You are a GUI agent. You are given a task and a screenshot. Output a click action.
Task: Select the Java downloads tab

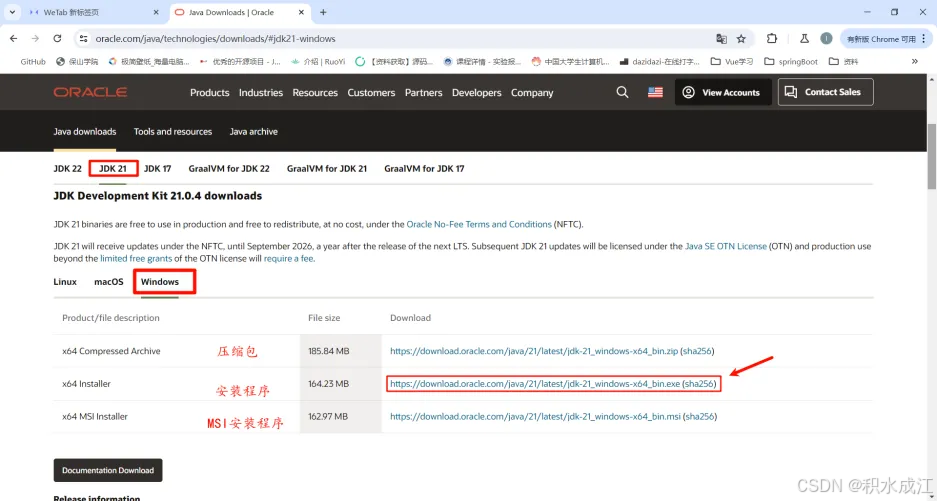pyautogui.click(x=85, y=132)
